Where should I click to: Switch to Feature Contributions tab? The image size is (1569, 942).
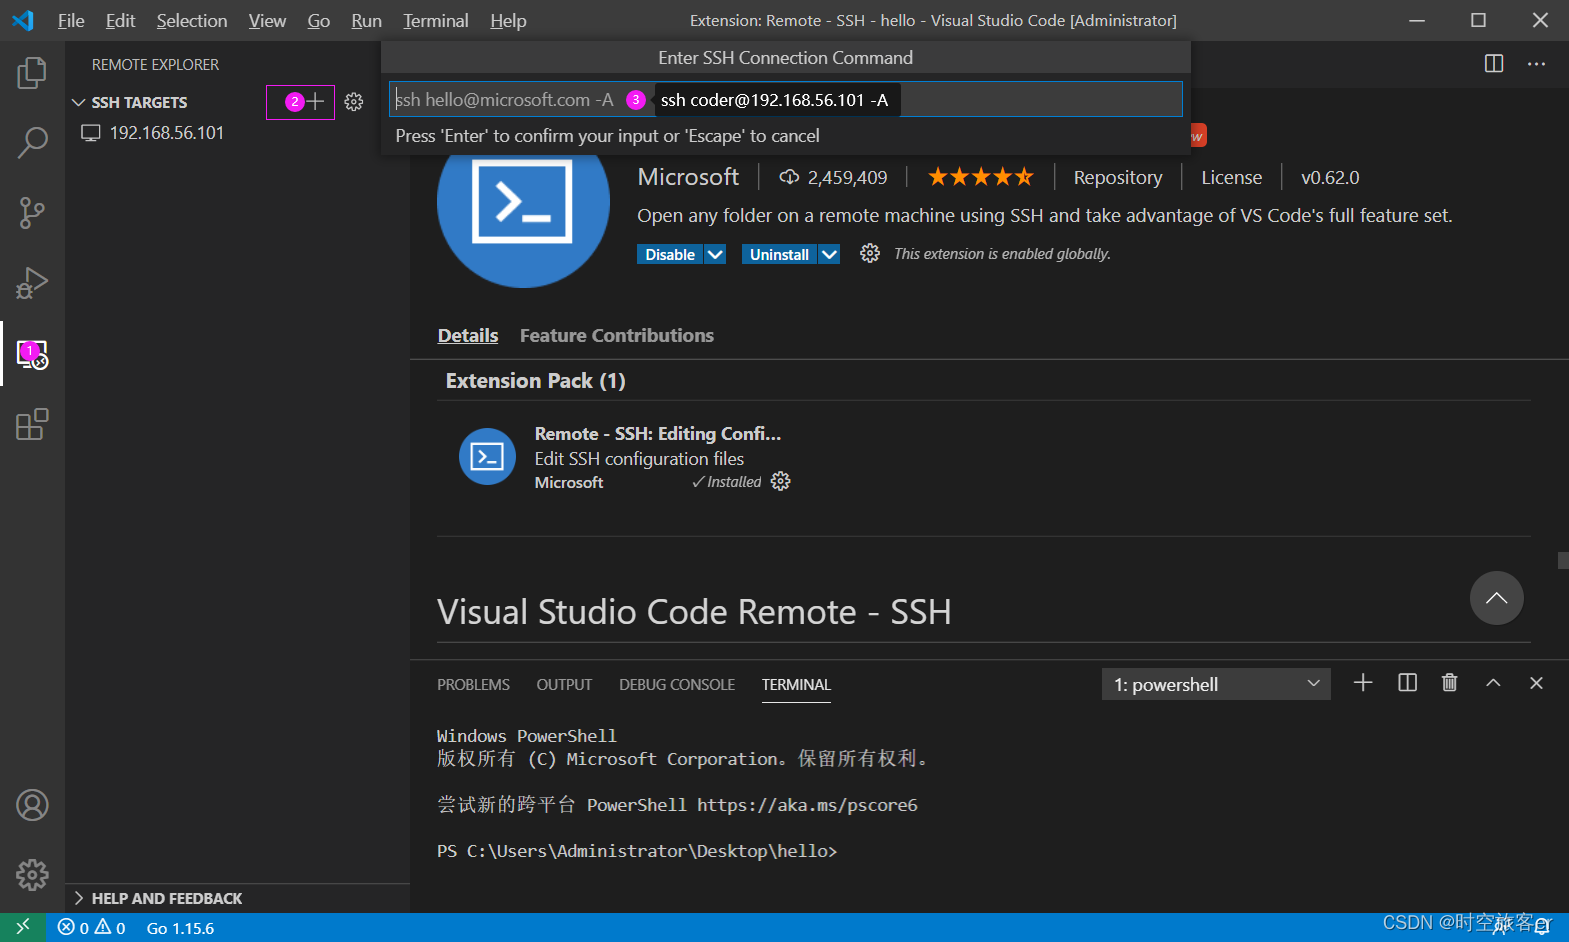(617, 336)
